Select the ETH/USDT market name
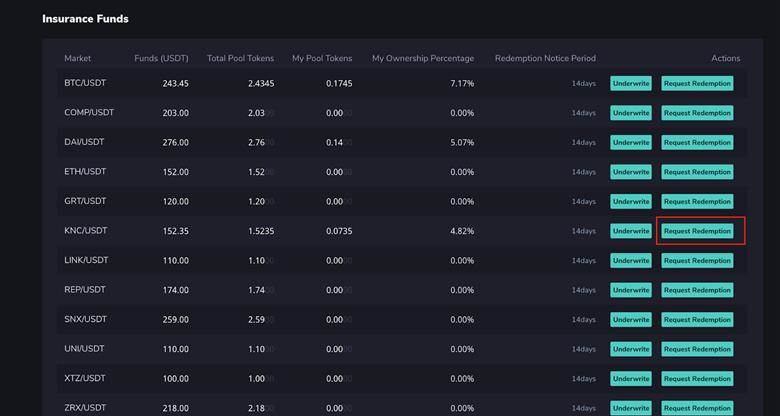This screenshot has width=780, height=416. tap(85, 172)
